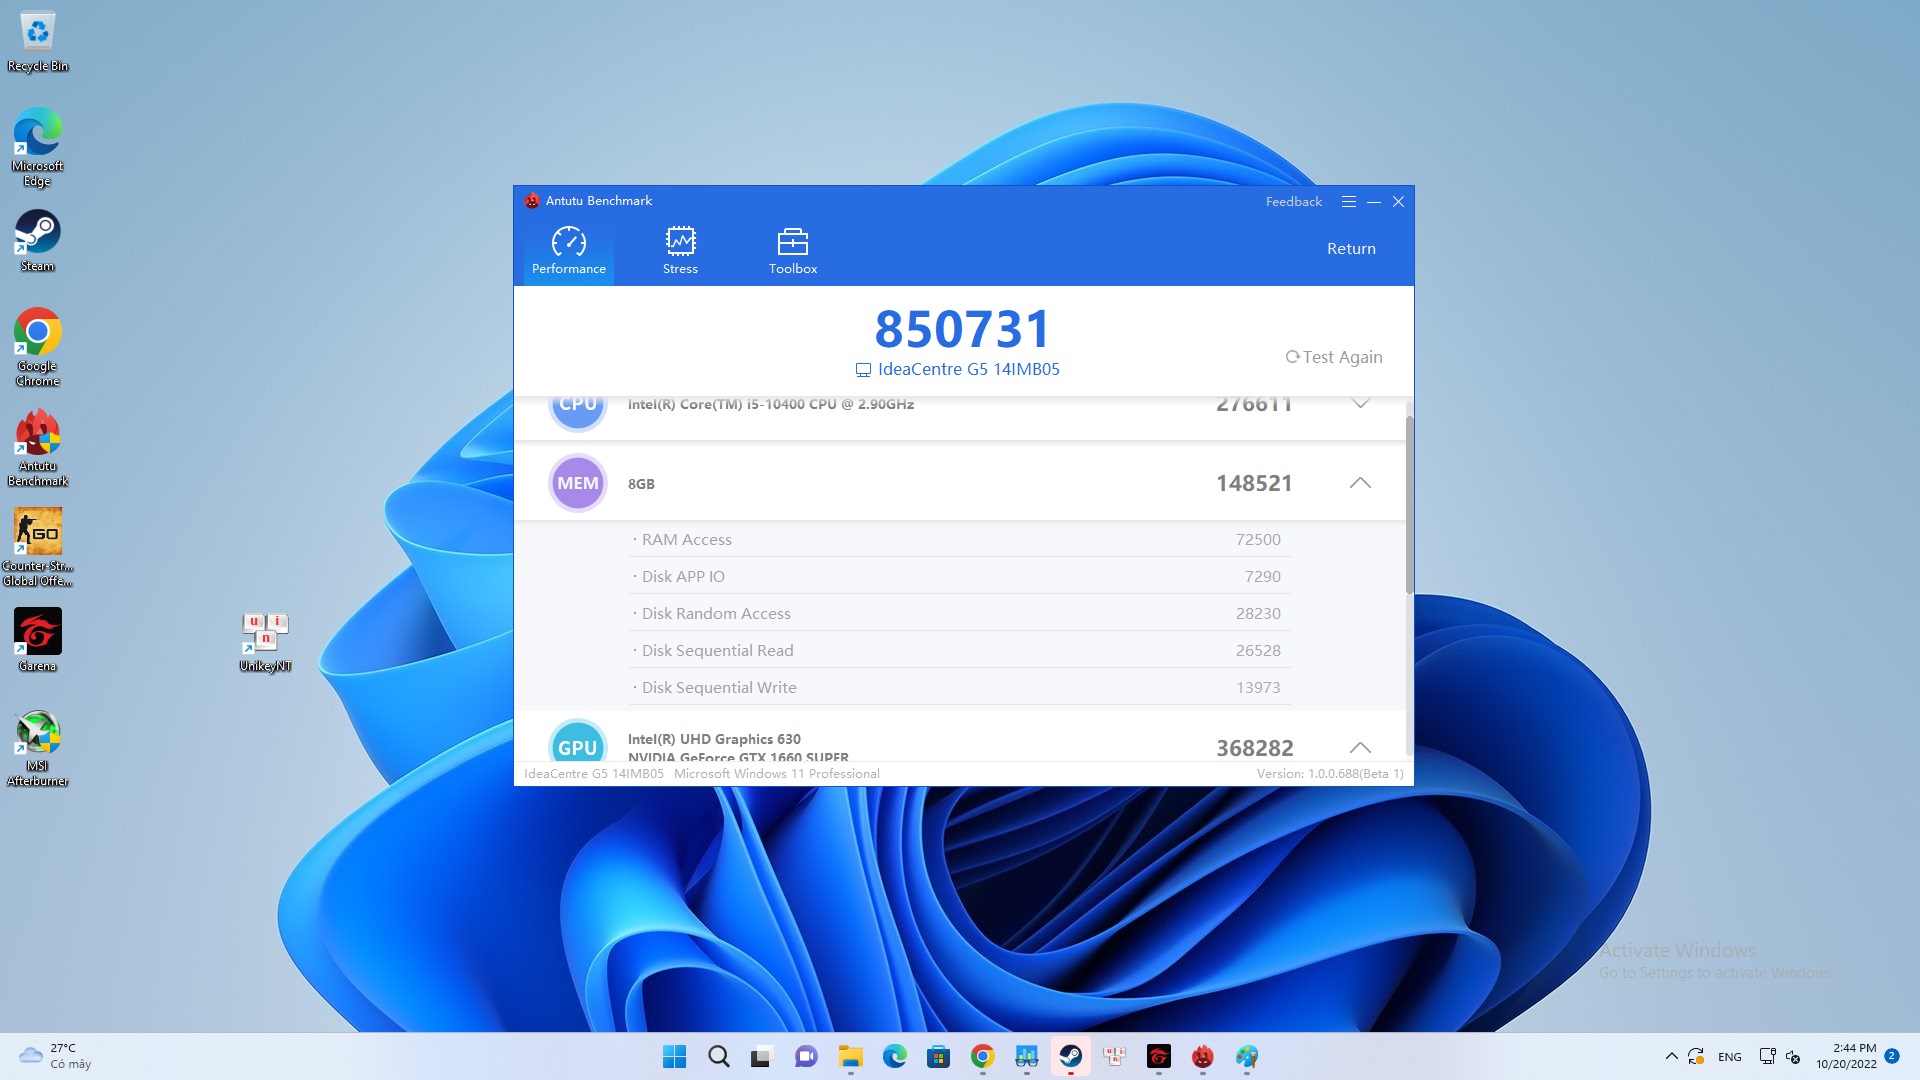Open the Windows Start menu
1920x1080 pixels.
tap(675, 1056)
